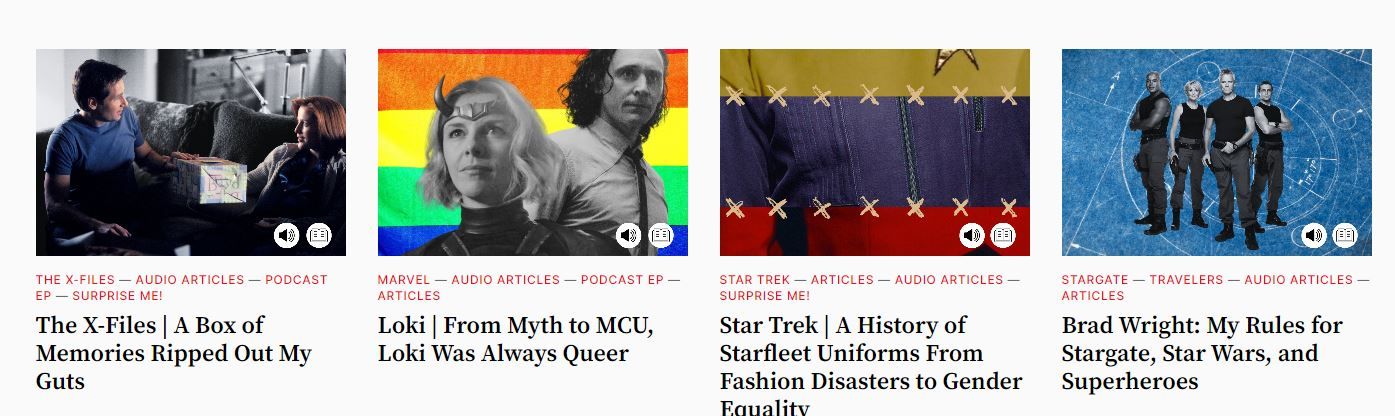This screenshot has width=1395, height=416.
Task: Select THE X-FILES category tag
Action: tap(75, 280)
